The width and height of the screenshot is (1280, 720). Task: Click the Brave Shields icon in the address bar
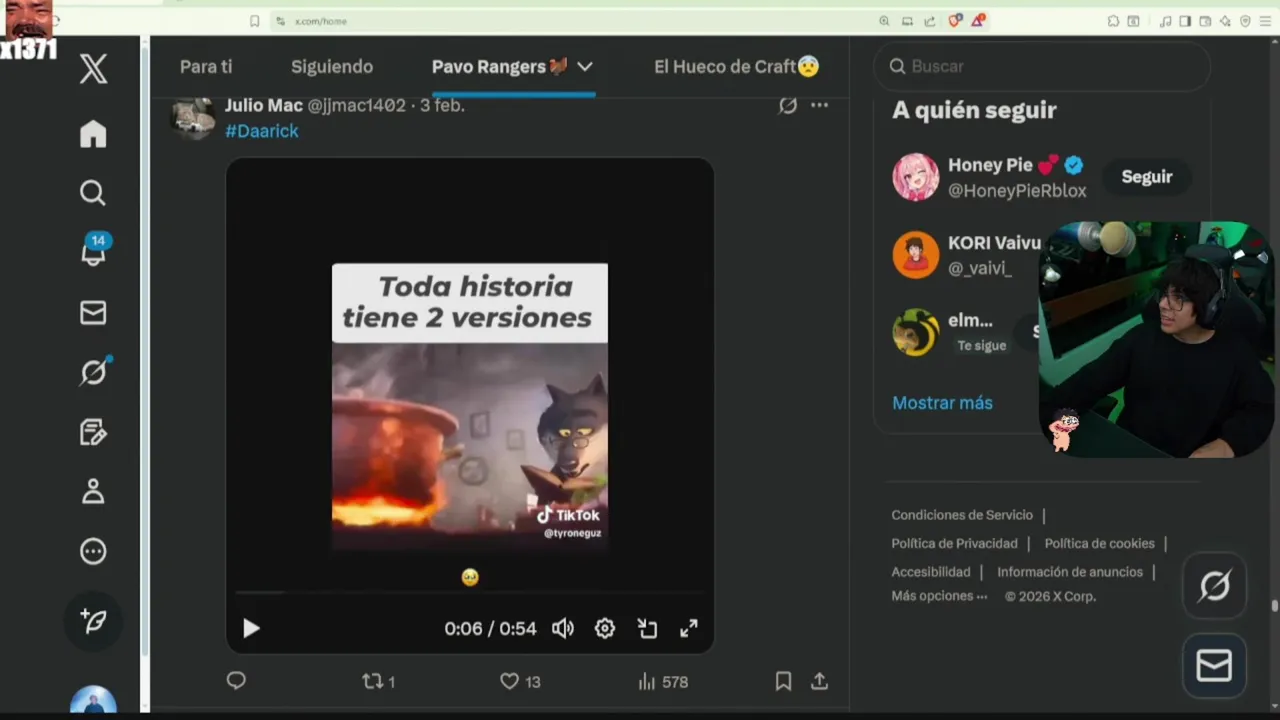(956, 21)
